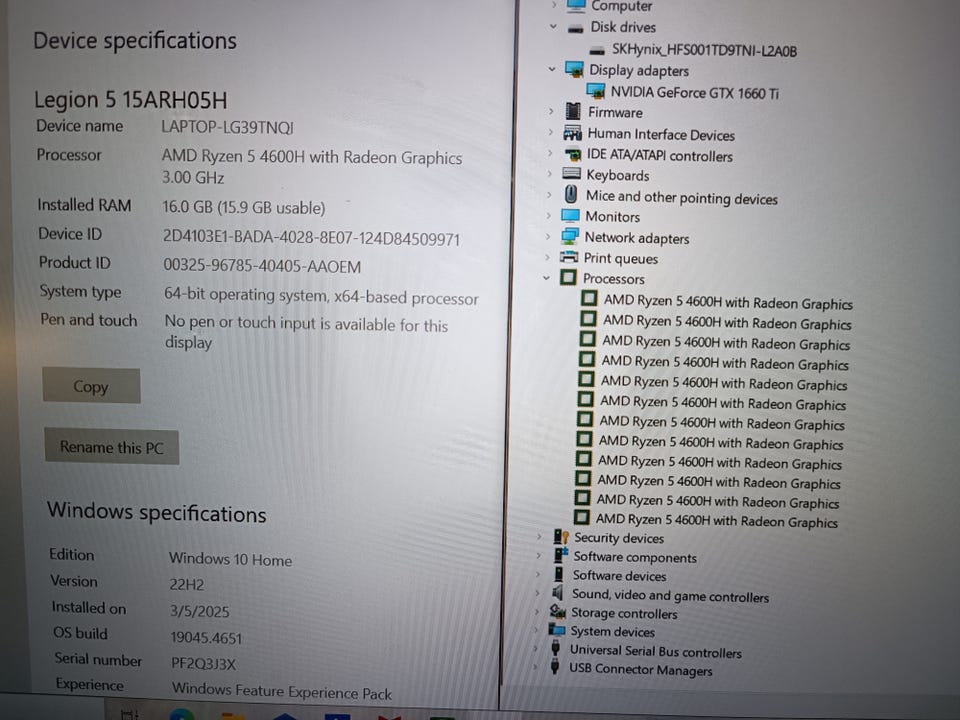Select the Disk drives category icon
The width and height of the screenshot is (960, 720).
pos(575,28)
